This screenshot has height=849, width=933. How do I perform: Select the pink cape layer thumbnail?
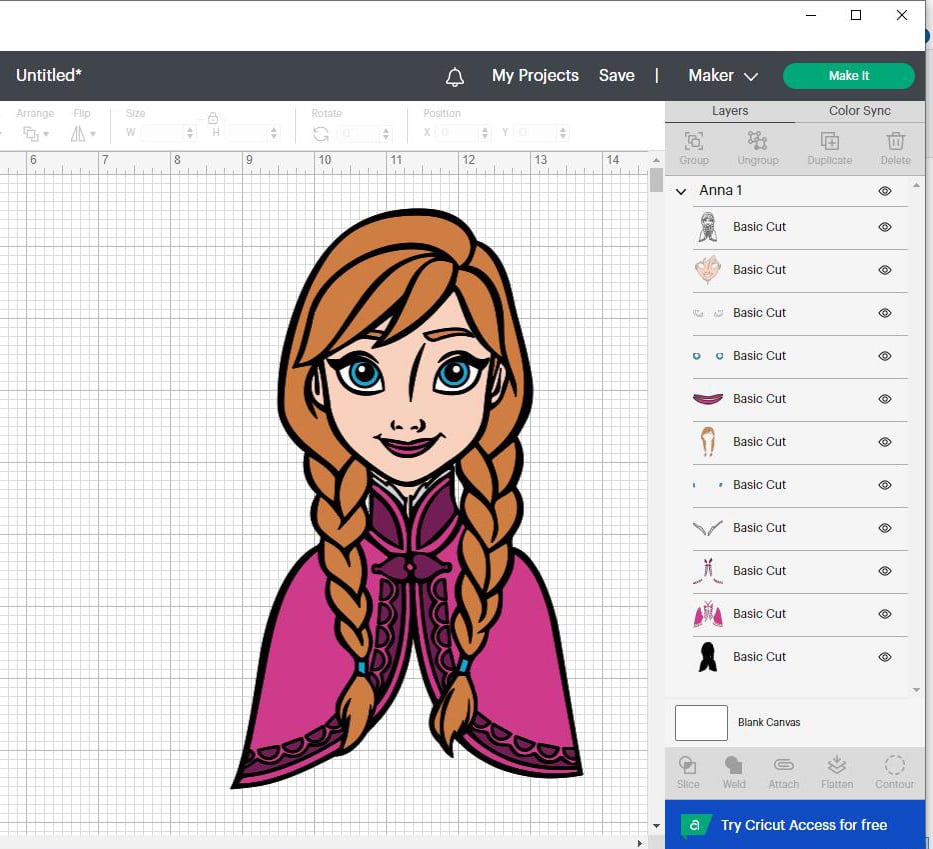(x=707, y=613)
